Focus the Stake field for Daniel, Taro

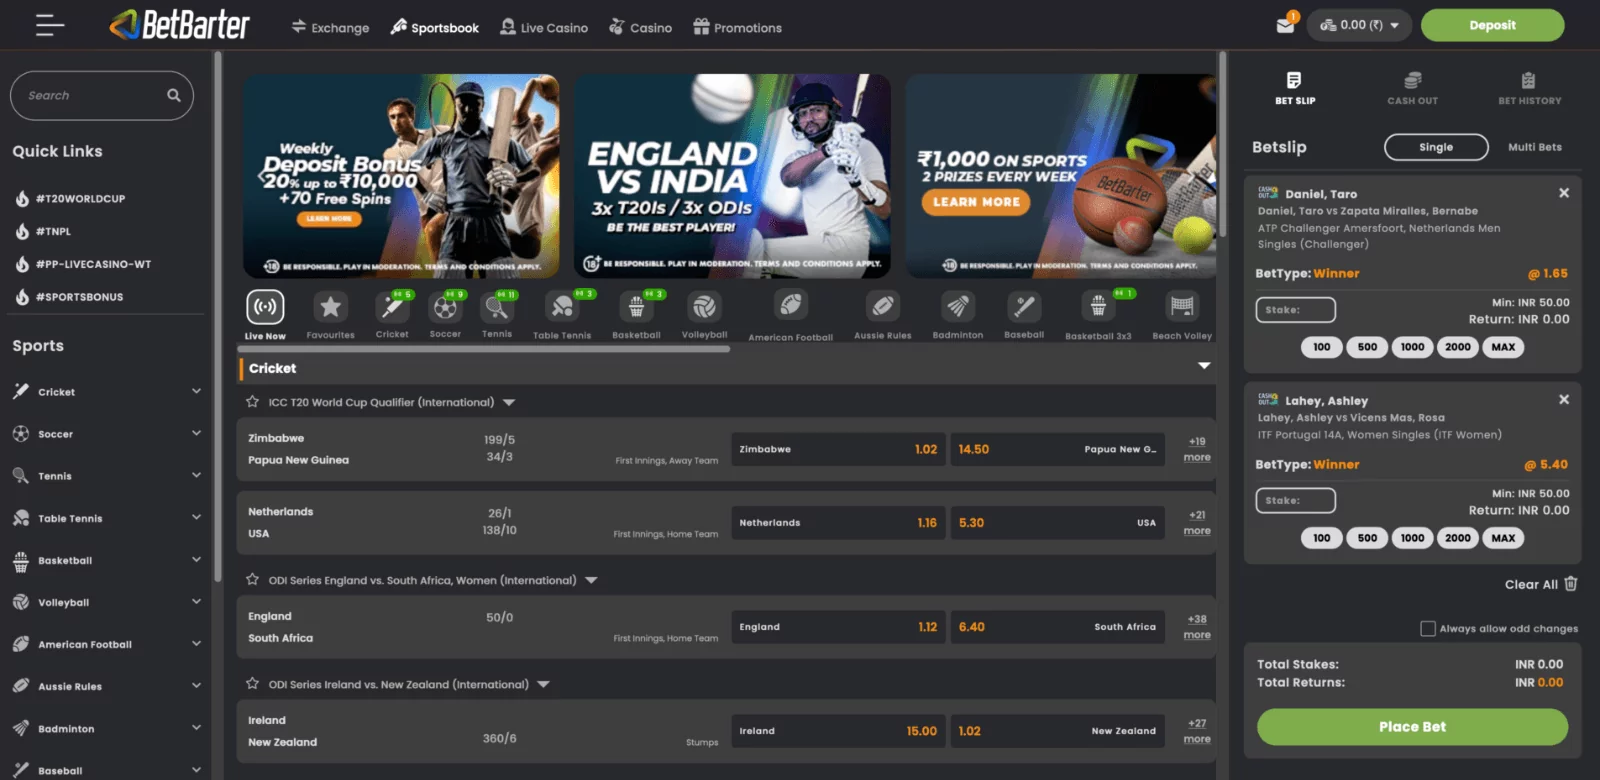point(1296,310)
